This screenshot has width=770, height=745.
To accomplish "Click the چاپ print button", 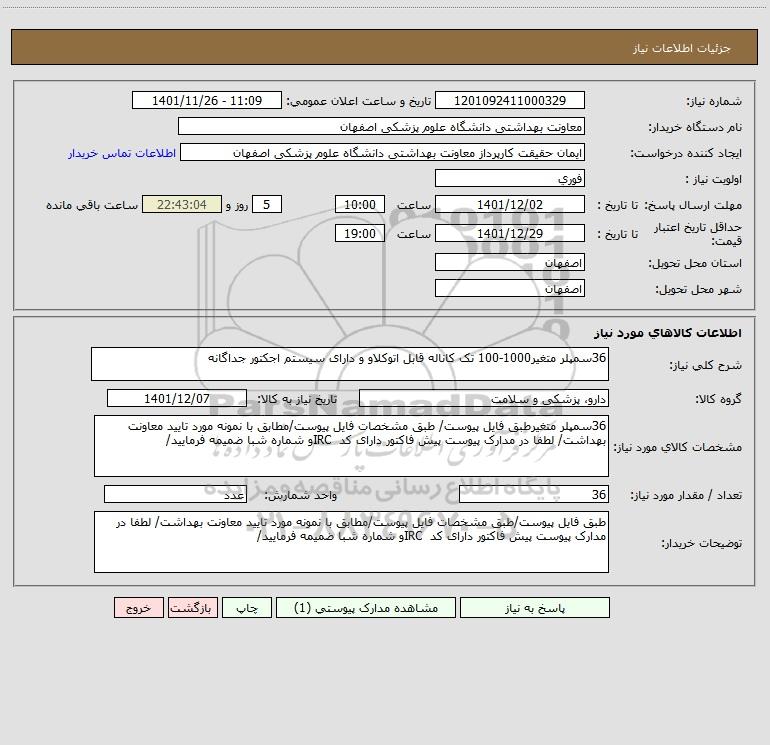I will 247,607.
